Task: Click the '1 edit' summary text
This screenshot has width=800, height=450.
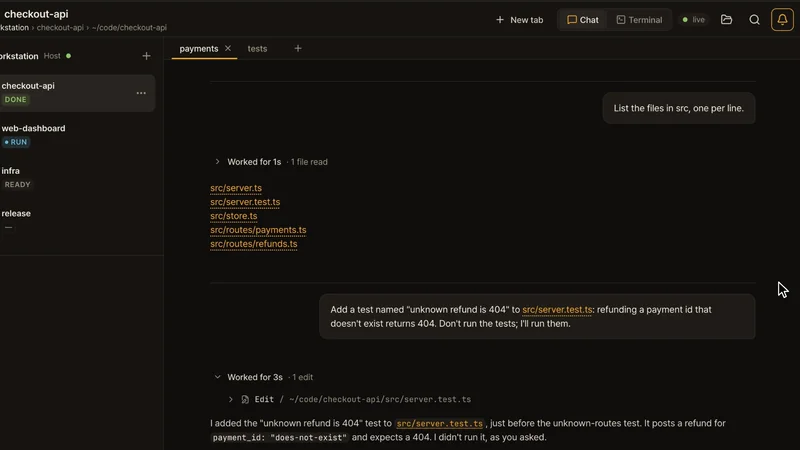Action: coord(303,377)
